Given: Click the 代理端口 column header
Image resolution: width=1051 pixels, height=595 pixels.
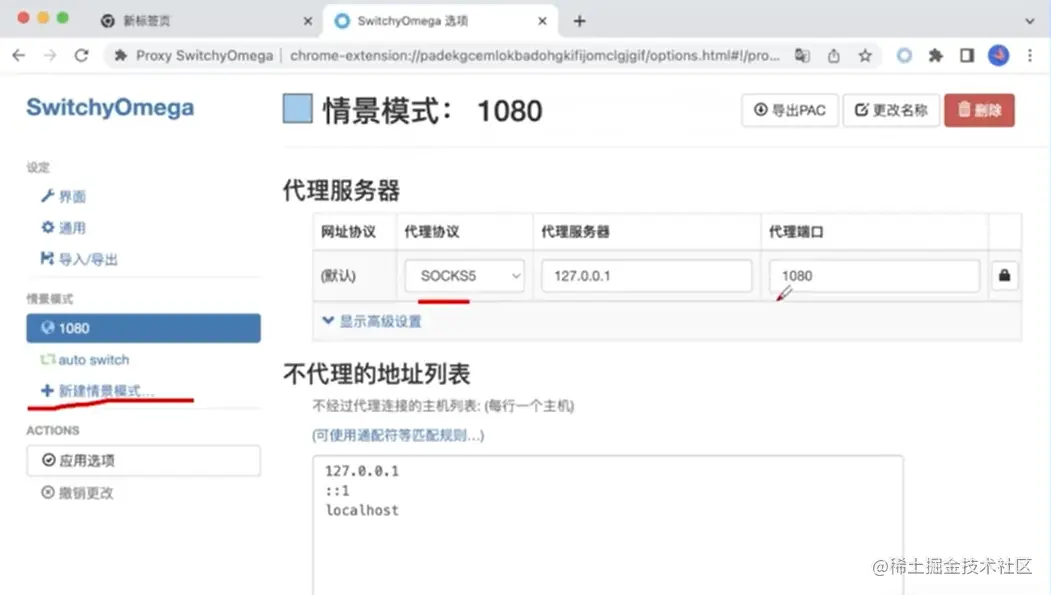Looking at the screenshot, I should [796, 232].
